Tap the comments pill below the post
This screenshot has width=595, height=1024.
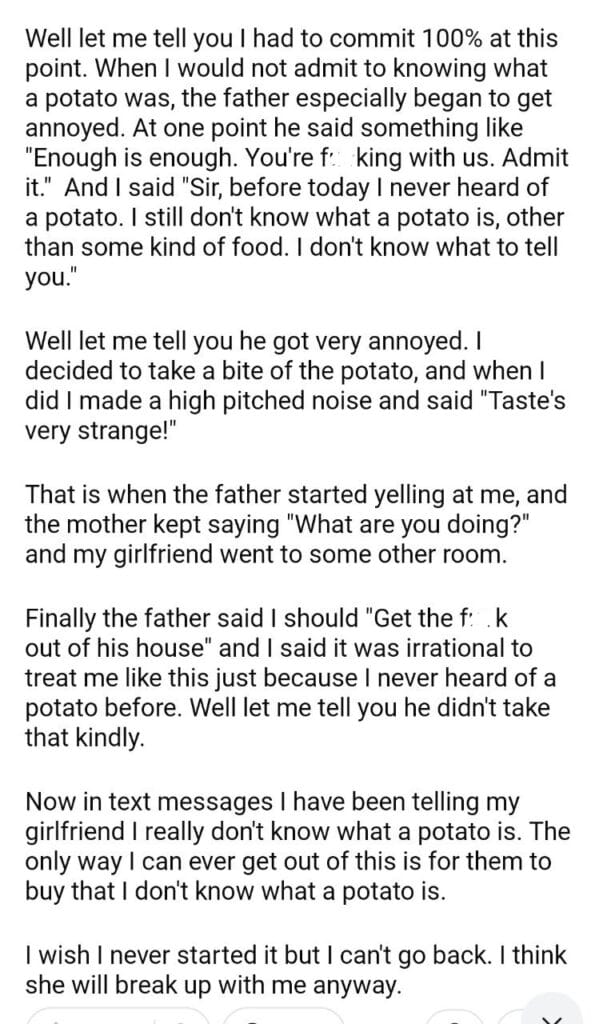tap(282, 1017)
